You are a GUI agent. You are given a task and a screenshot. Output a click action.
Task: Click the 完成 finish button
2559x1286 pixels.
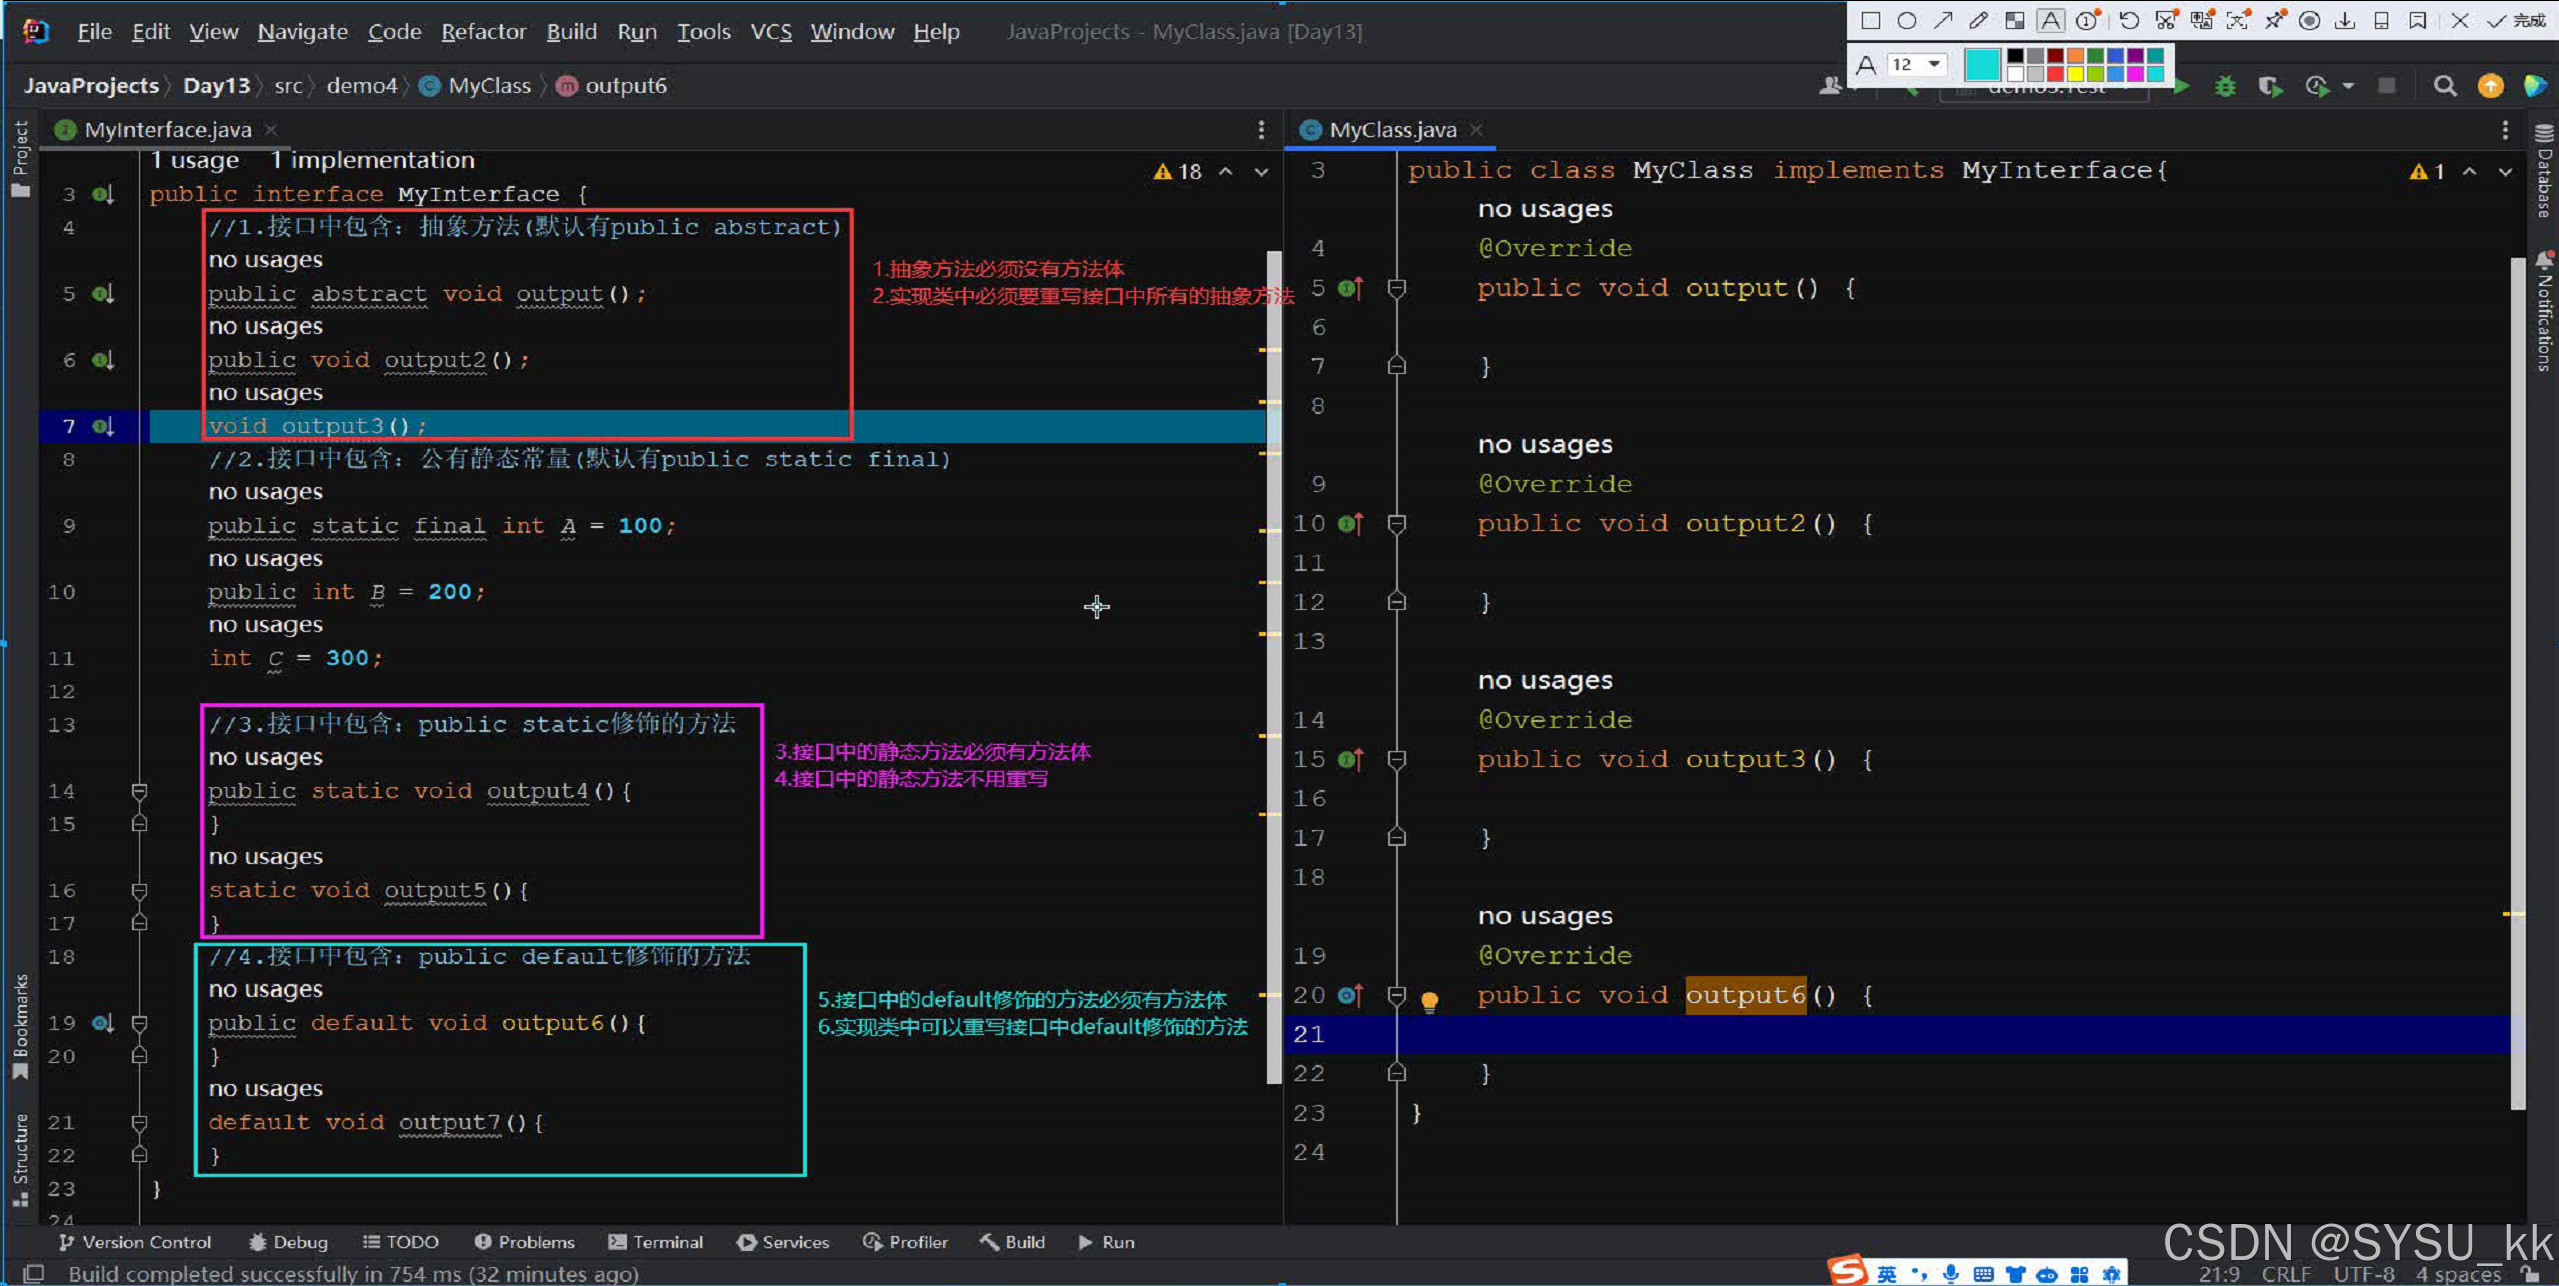click(x=2518, y=20)
